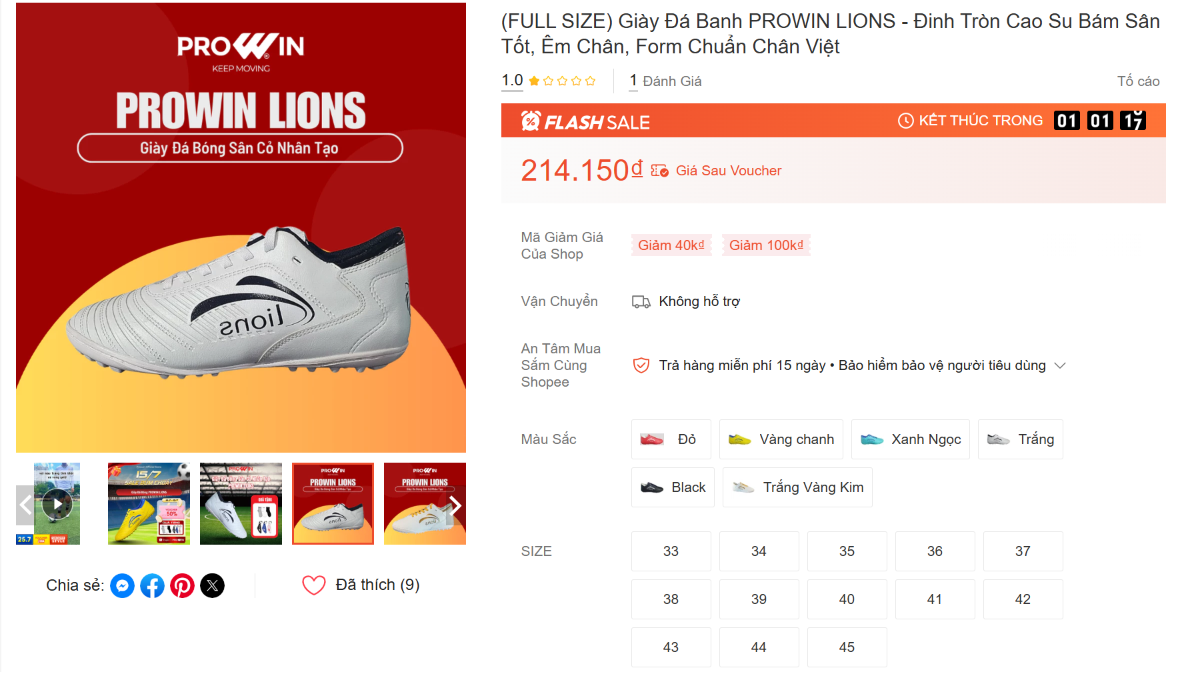Play the product video thumbnail
This screenshot has height=673, width=1192.
pyautogui.click(x=57, y=503)
